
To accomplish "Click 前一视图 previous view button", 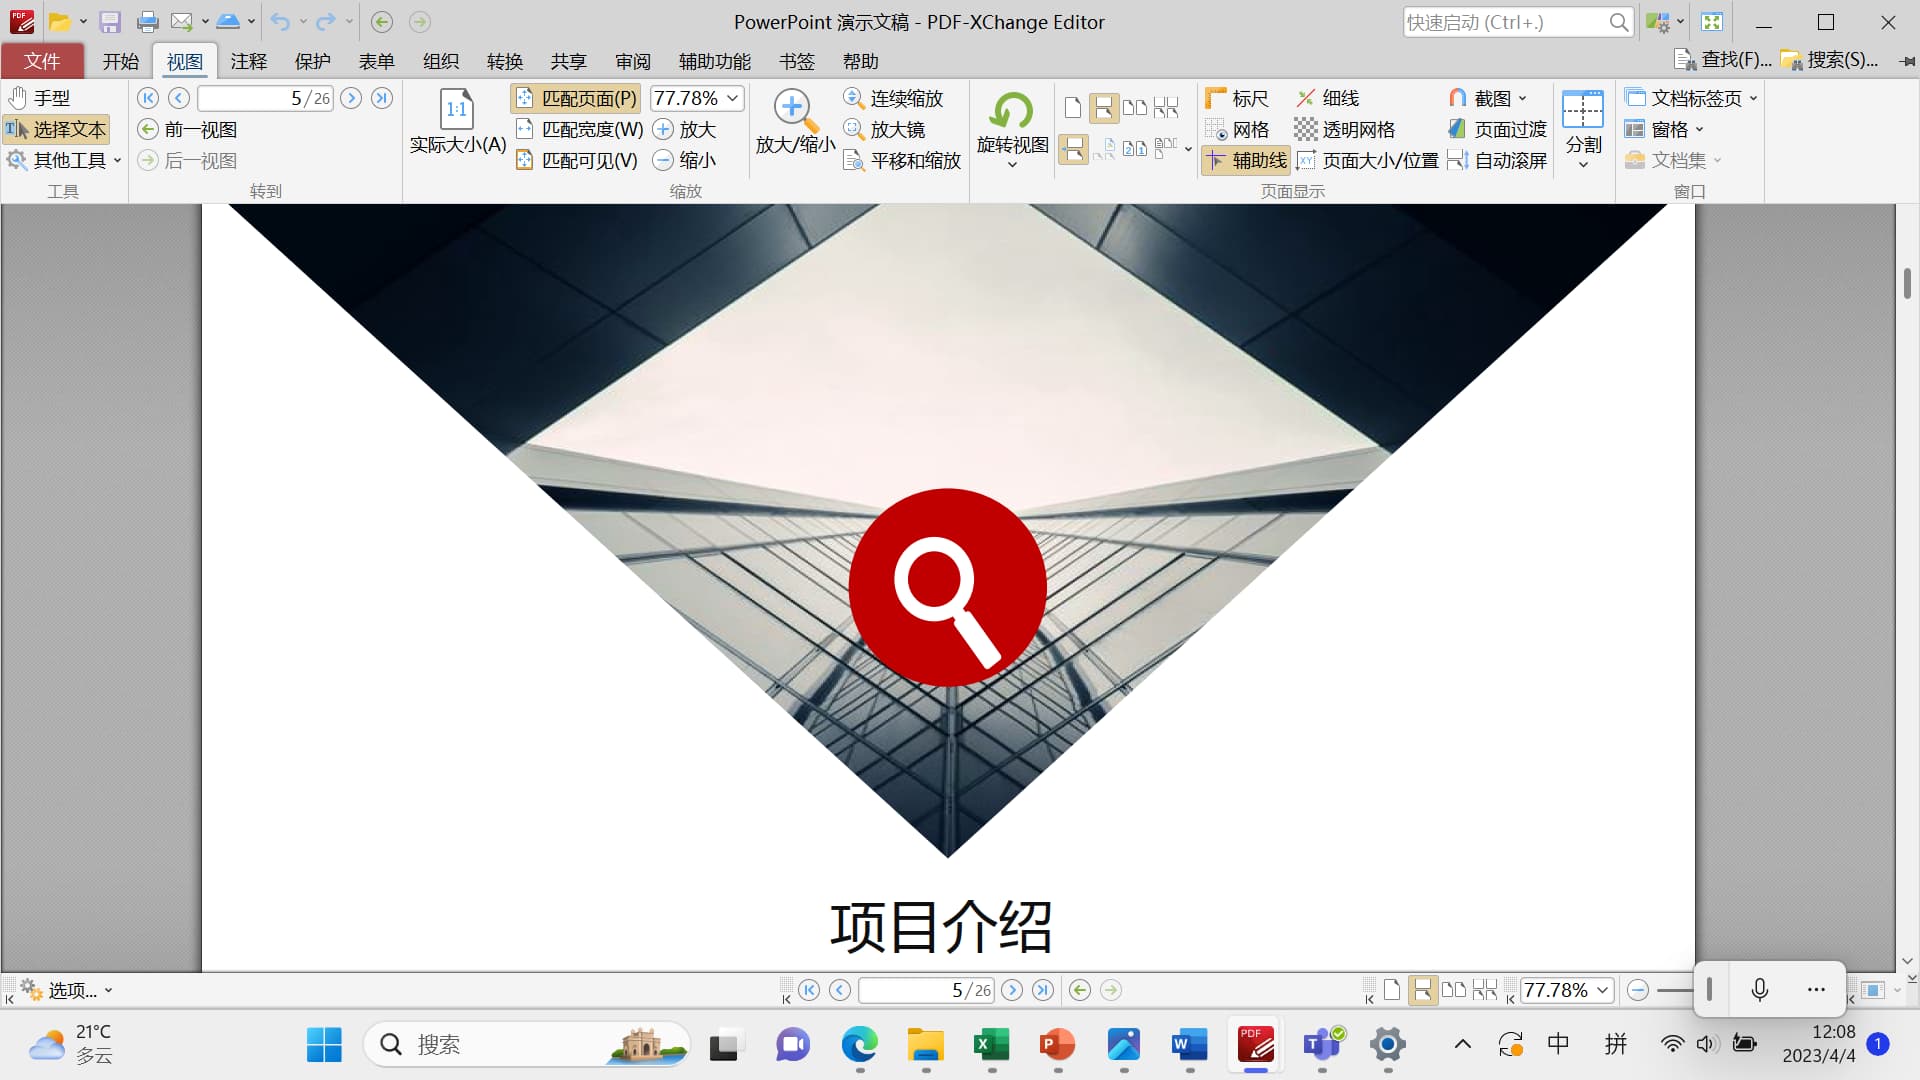I will click(x=188, y=129).
